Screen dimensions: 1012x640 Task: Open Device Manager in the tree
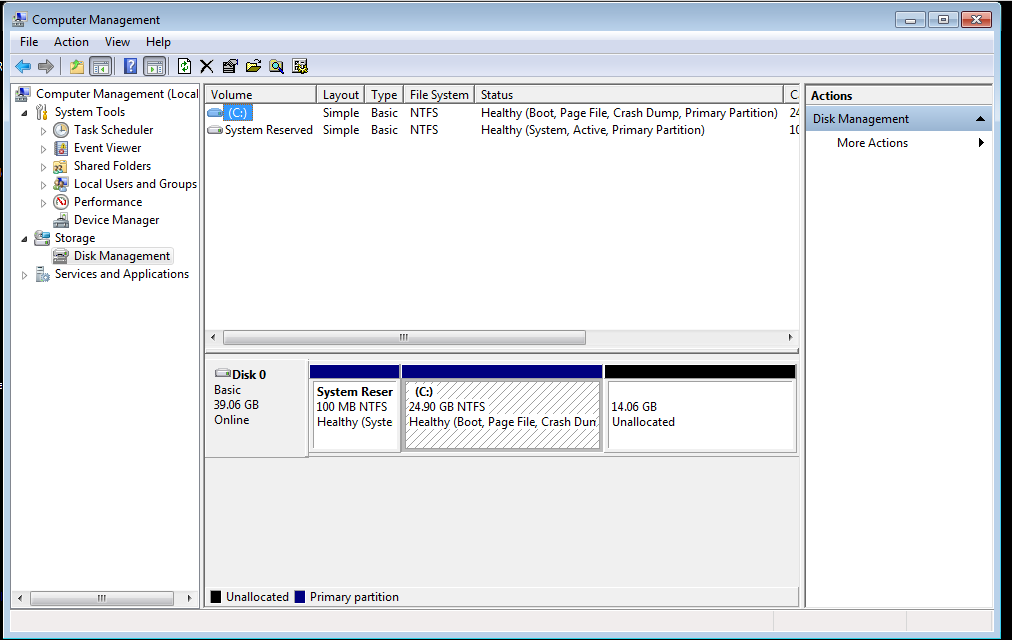click(x=116, y=220)
